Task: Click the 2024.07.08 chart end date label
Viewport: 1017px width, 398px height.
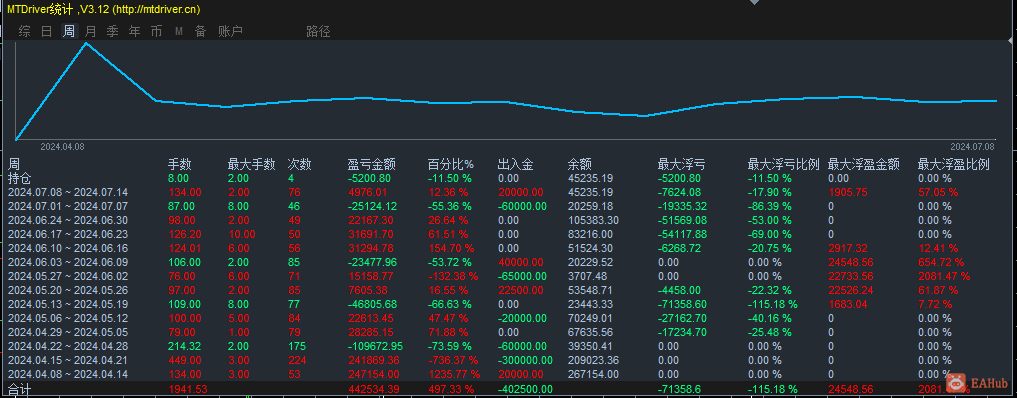Action: click(x=972, y=146)
